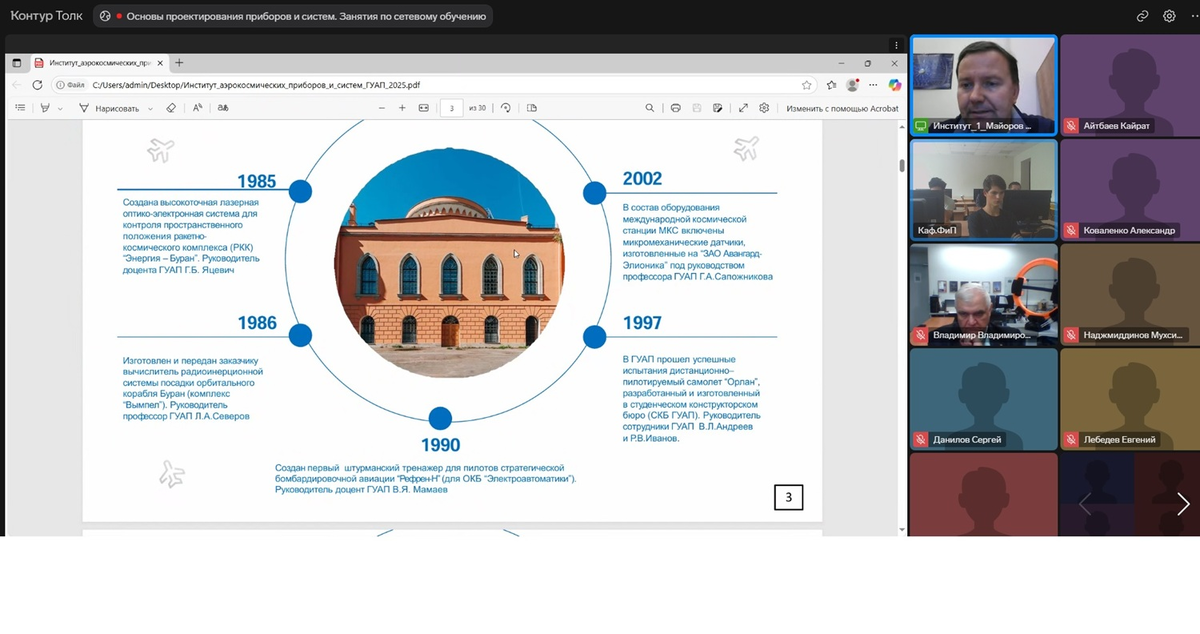Toggle fit to width view
Screen dimensions: 1200x634
click(x=424, y=108)
